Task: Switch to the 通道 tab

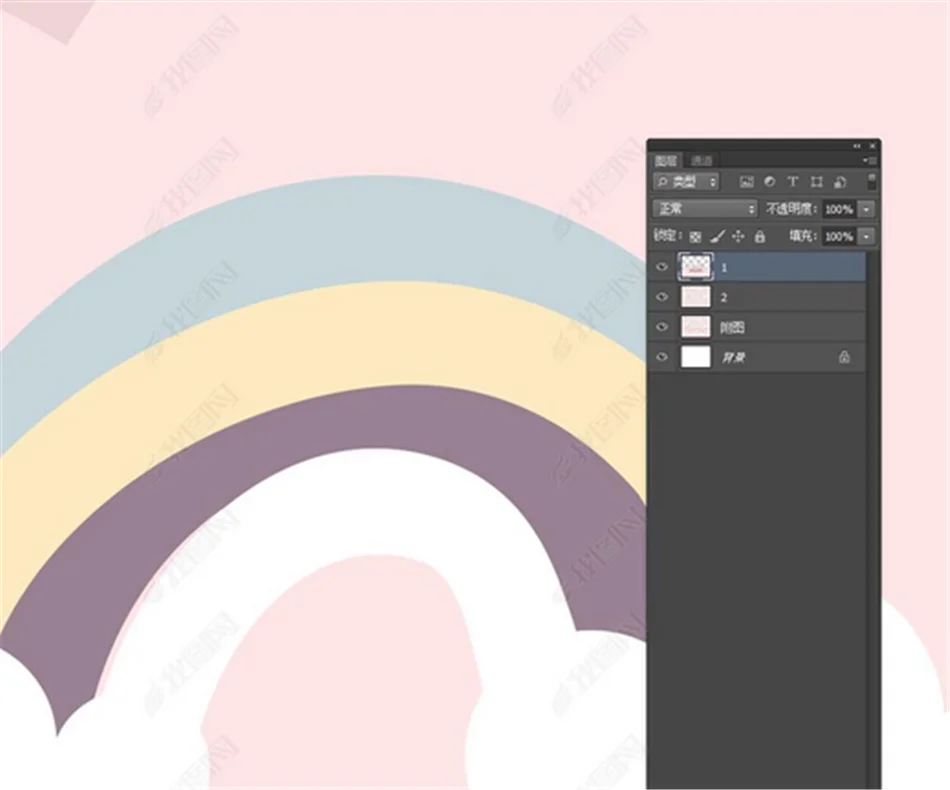Action: point(702,161)
